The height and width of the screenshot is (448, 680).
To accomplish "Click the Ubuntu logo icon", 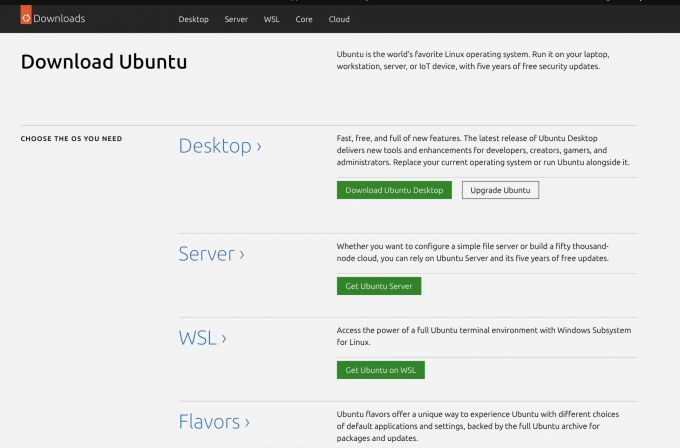I will click(x=26, y=15).
